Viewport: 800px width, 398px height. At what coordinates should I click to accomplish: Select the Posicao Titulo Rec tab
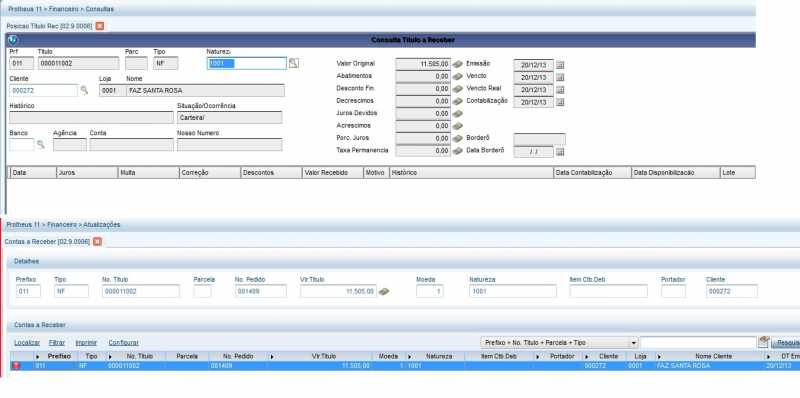pos(49,26)
